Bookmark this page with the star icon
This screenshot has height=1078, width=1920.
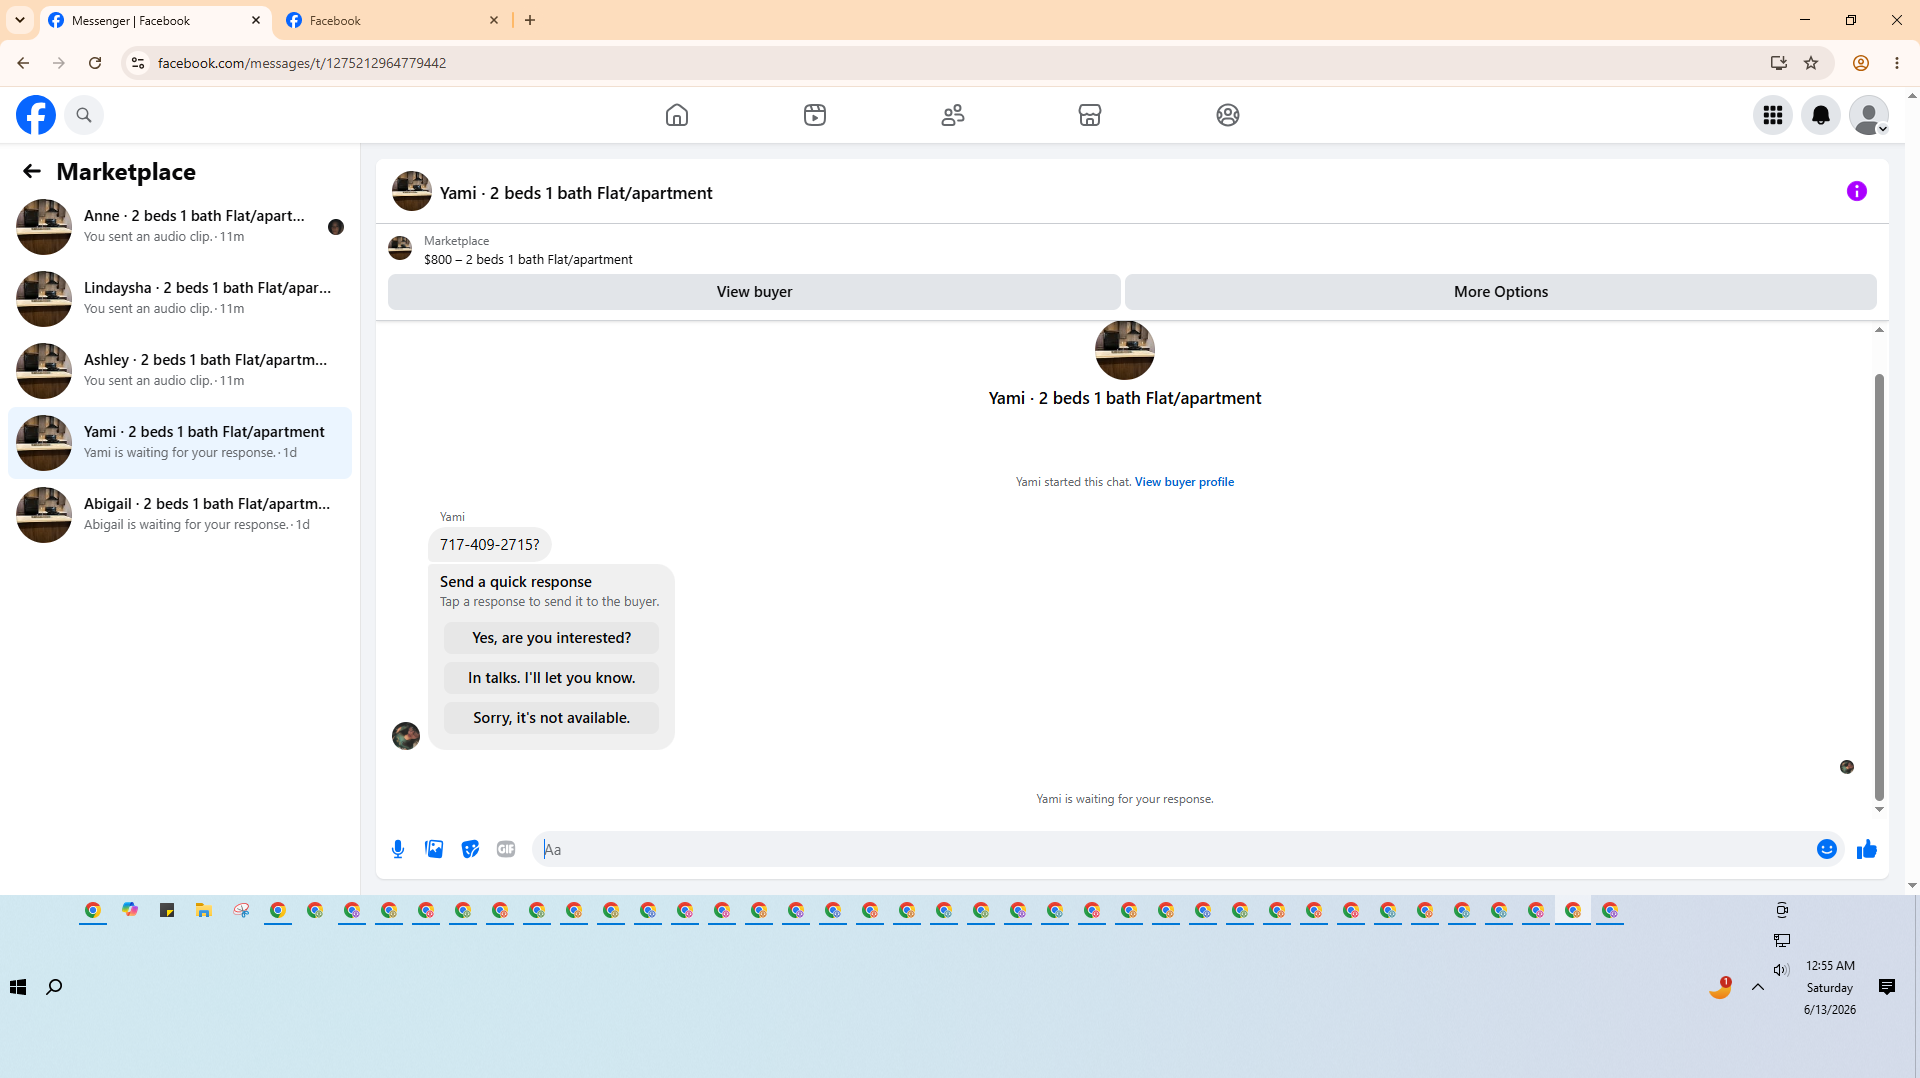point(1811,63)
